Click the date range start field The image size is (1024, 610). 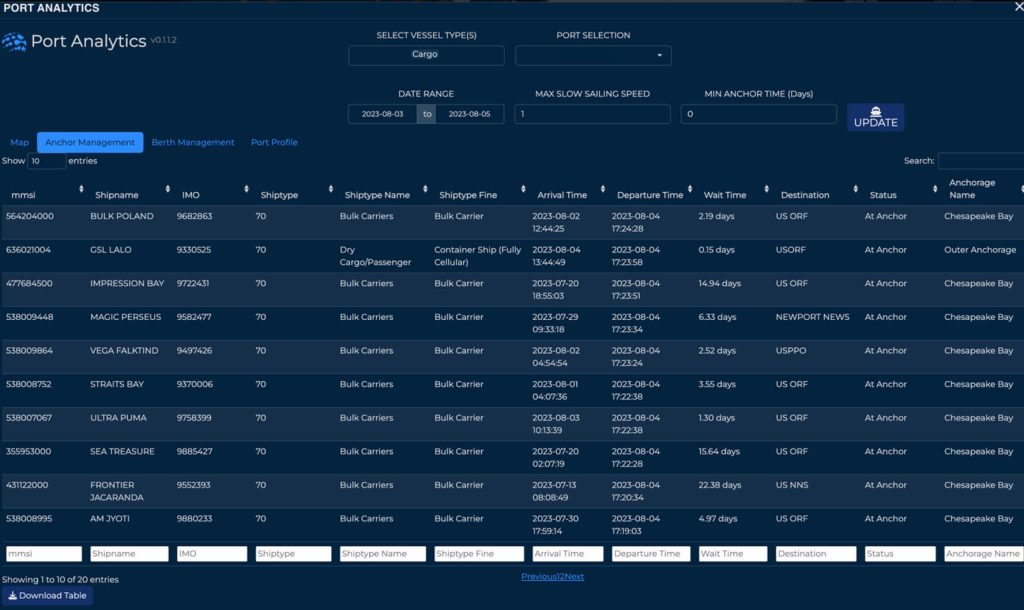pyautogui.click(x=384, y=114)
